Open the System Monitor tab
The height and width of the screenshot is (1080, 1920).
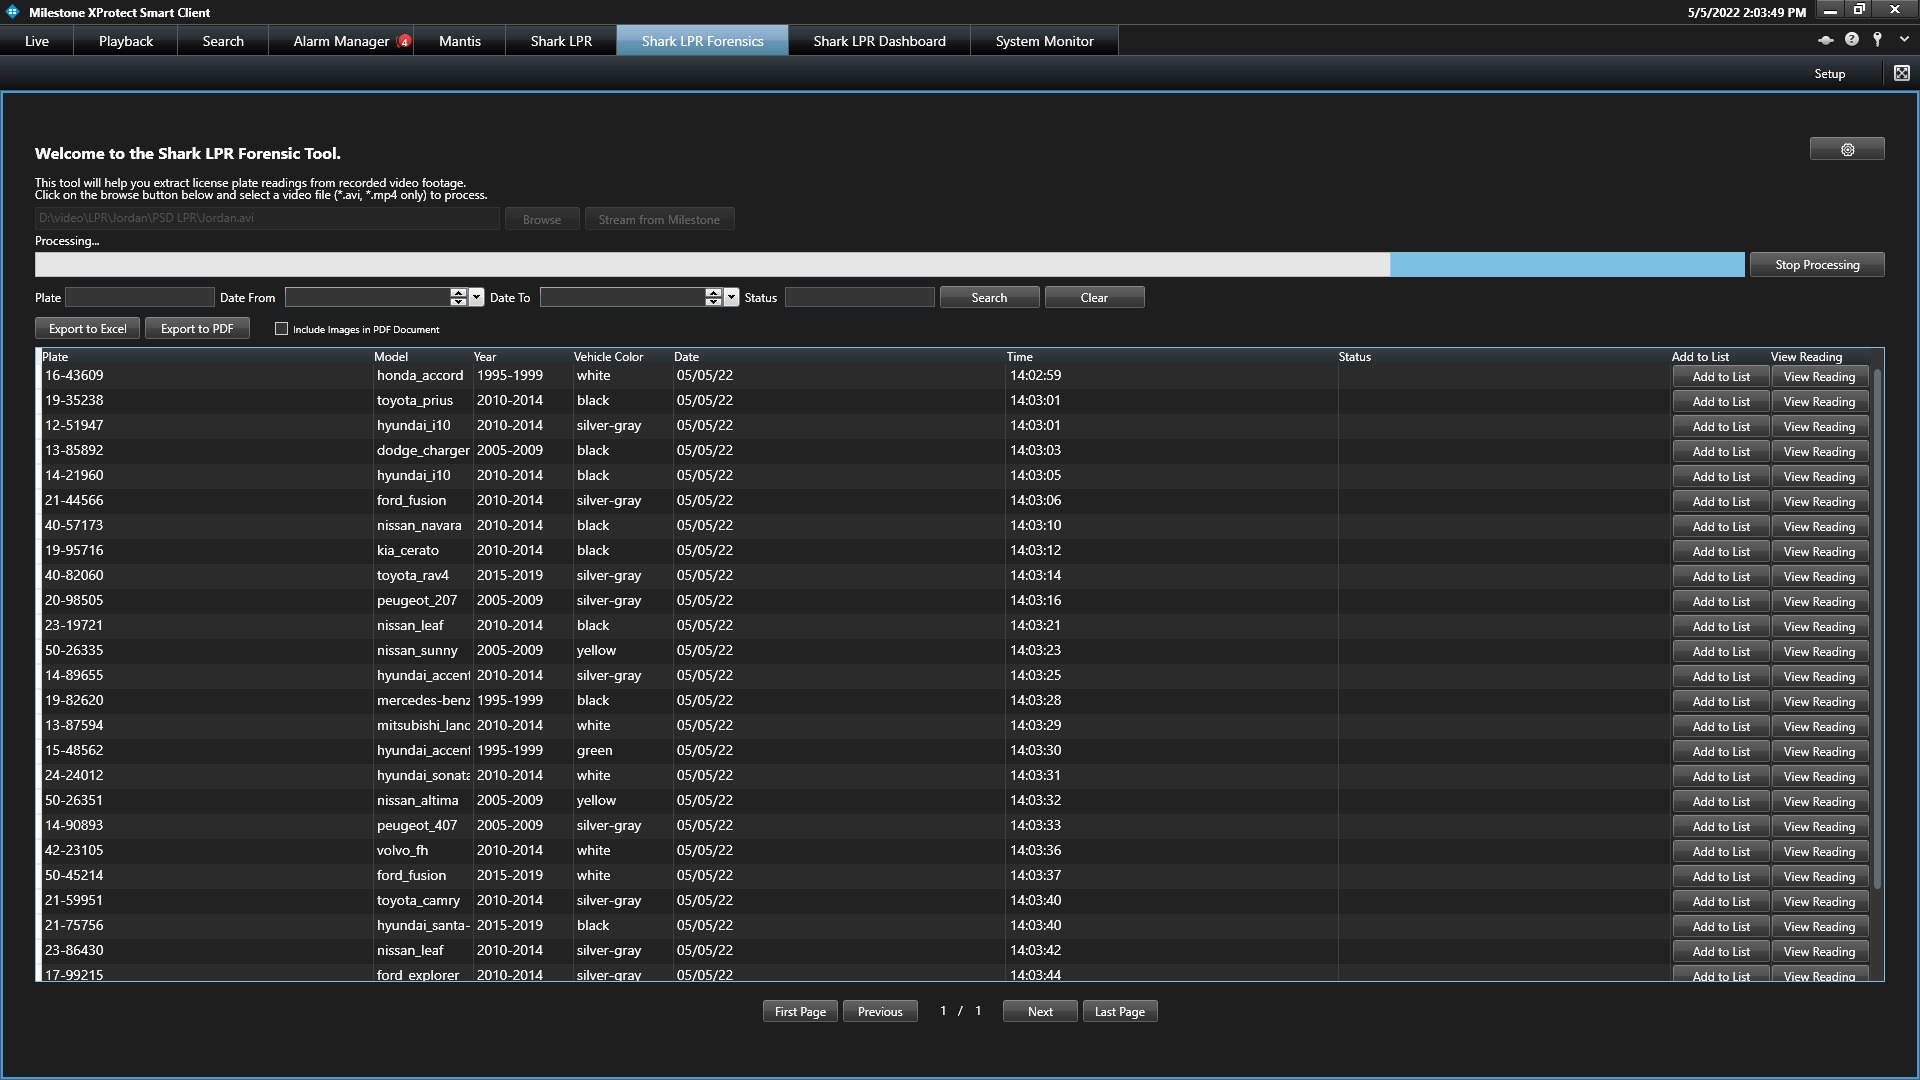[1044, 41]
